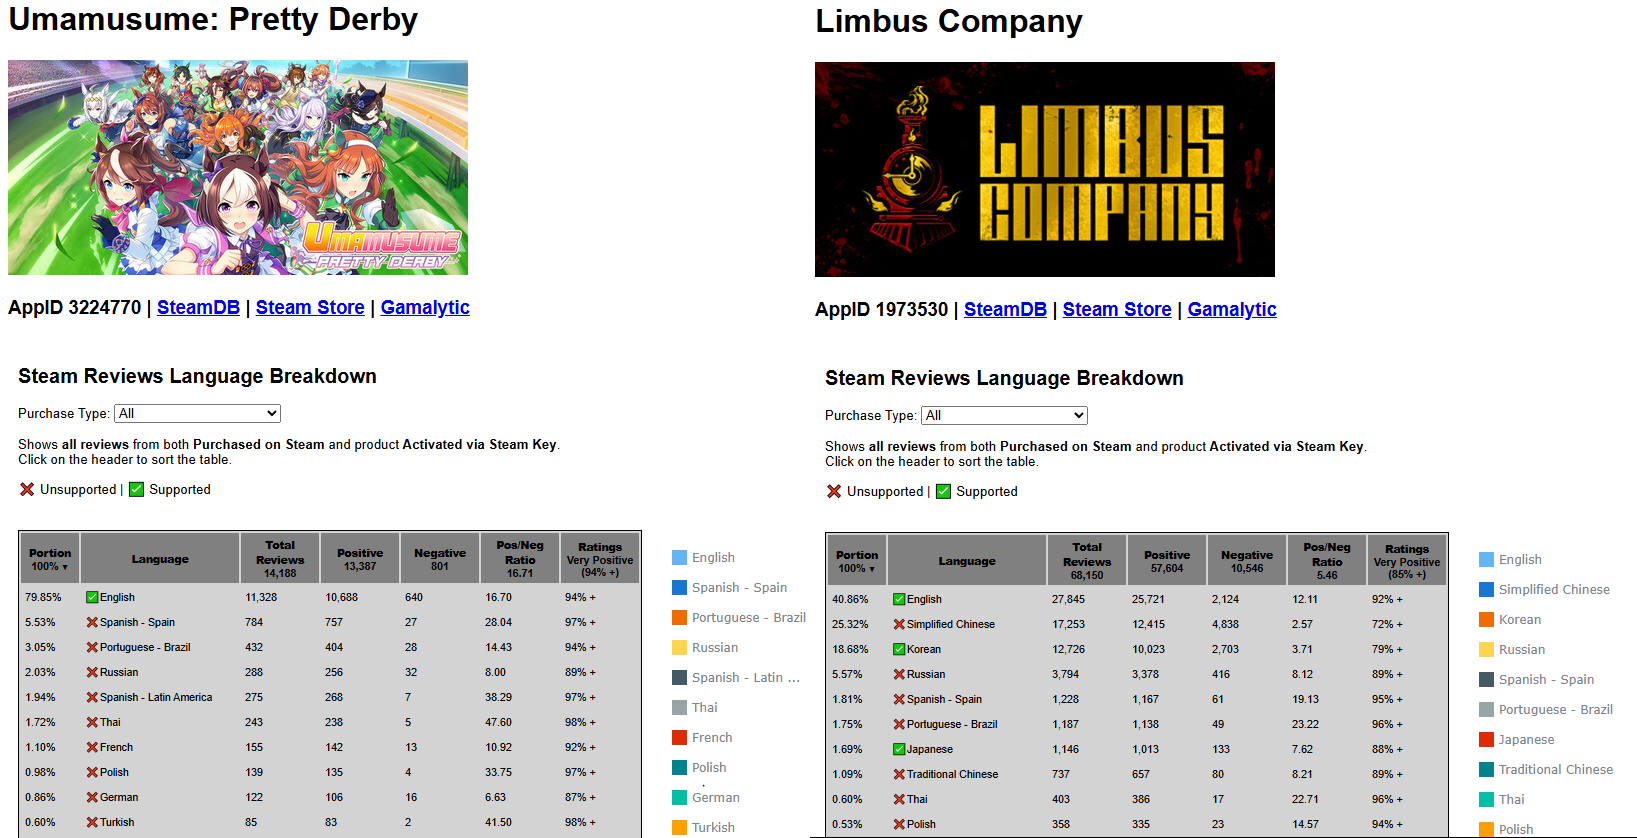The image size is (1637, 838).
Task: Click green check Supported legend icon under Umamusume
Action: [x=136, y=489]
